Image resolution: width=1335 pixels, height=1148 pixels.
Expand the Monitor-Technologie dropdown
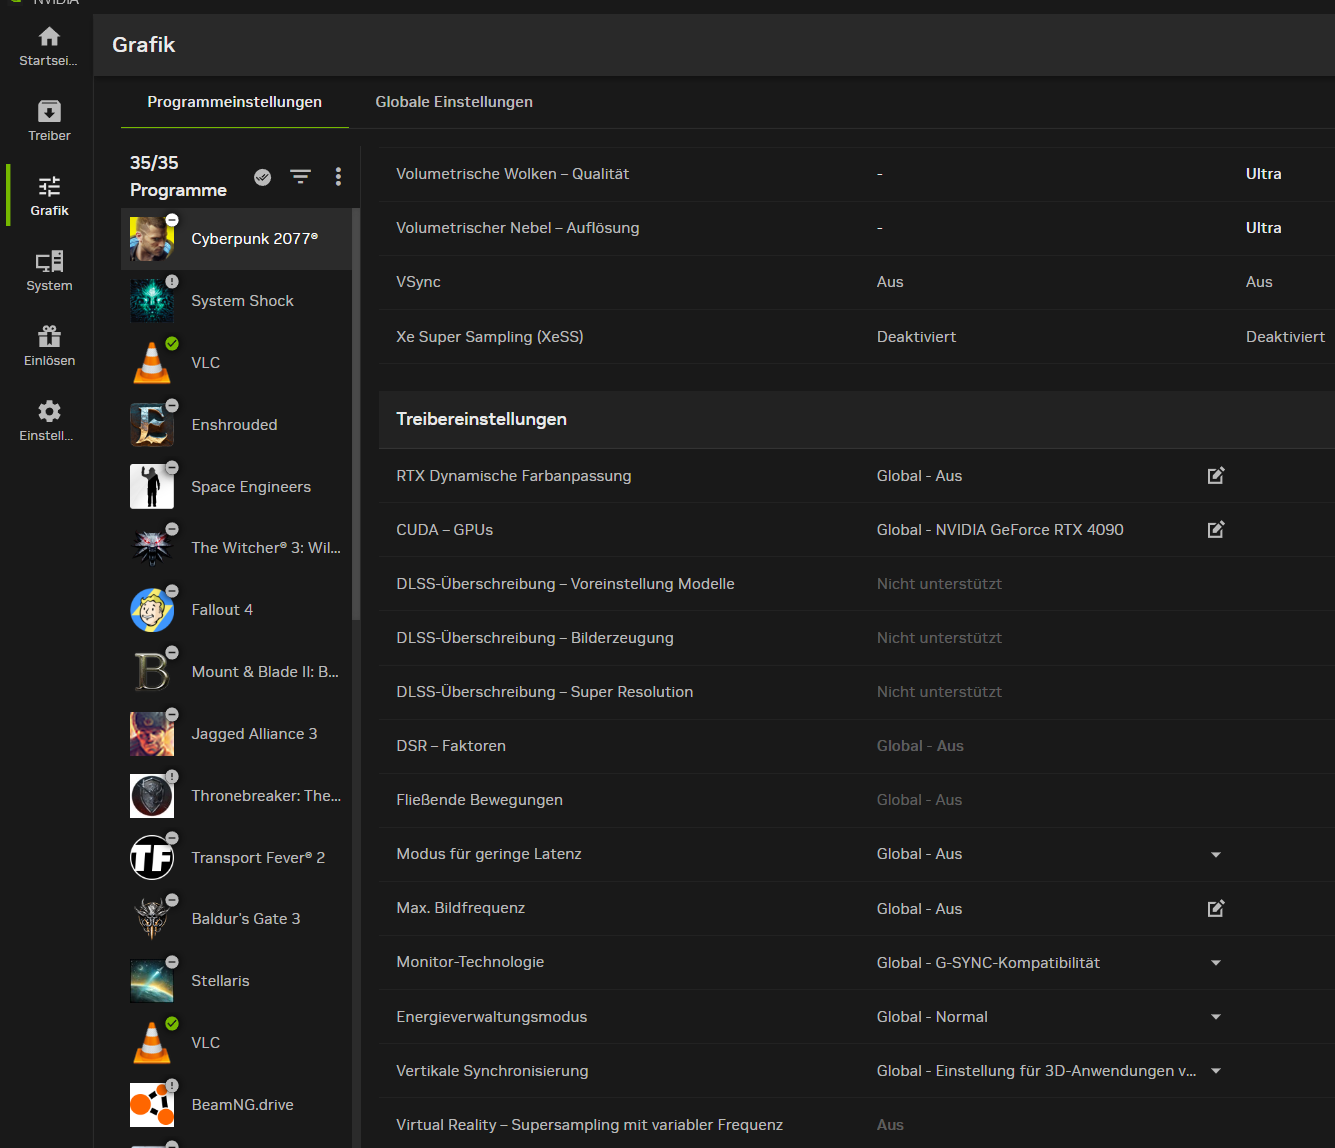(1216, 963)
